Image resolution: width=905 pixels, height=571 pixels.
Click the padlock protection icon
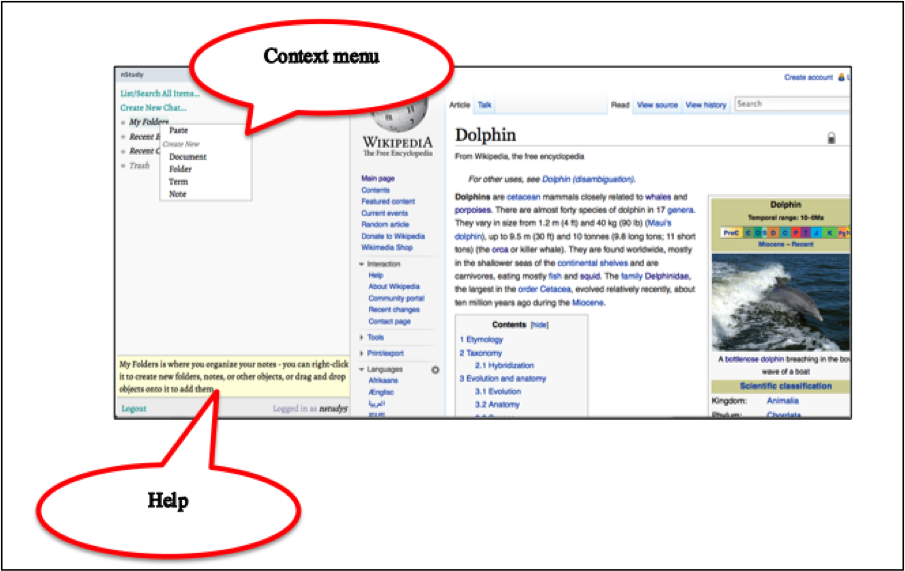coord(831,138)
